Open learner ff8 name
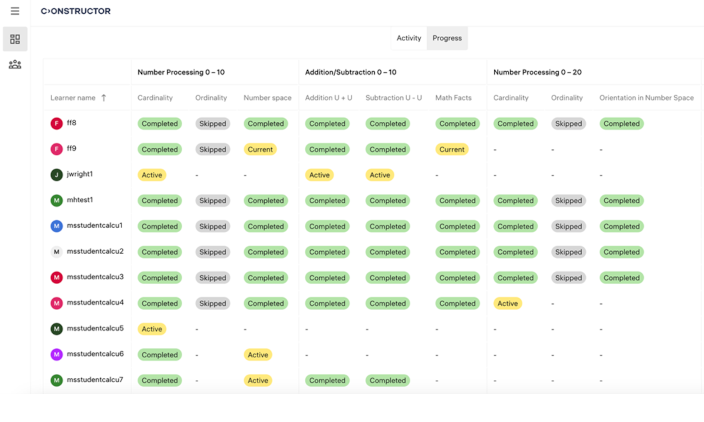 tap(71, 123)
